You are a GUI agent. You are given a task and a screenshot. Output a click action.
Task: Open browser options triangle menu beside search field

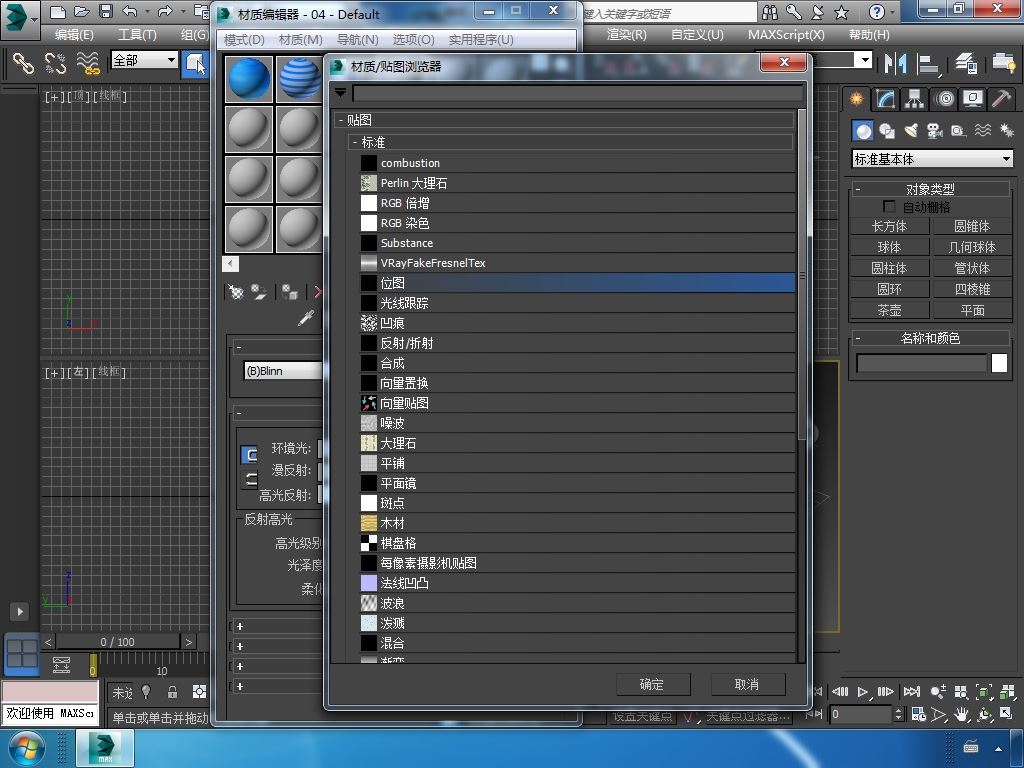point(340,93)
